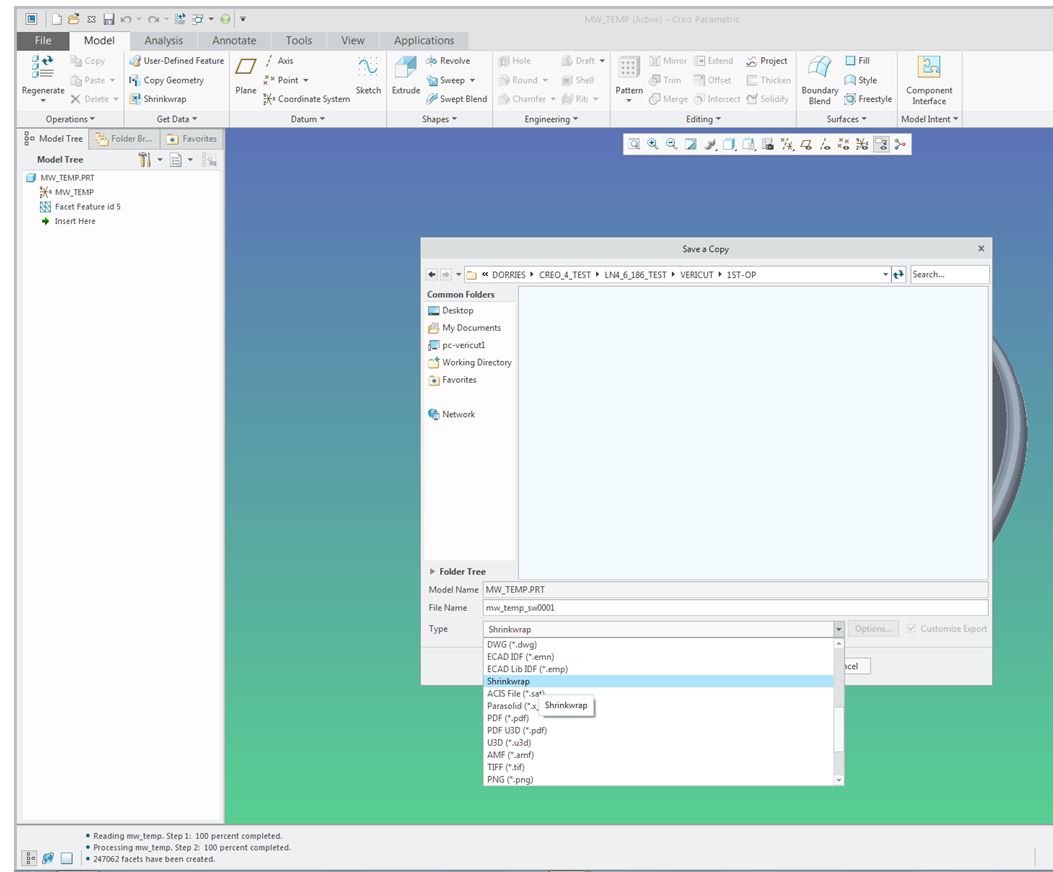Switch to the Annotate ribbon tab
Viewport: 1053px width, 872px height.
tap(234, 40)
